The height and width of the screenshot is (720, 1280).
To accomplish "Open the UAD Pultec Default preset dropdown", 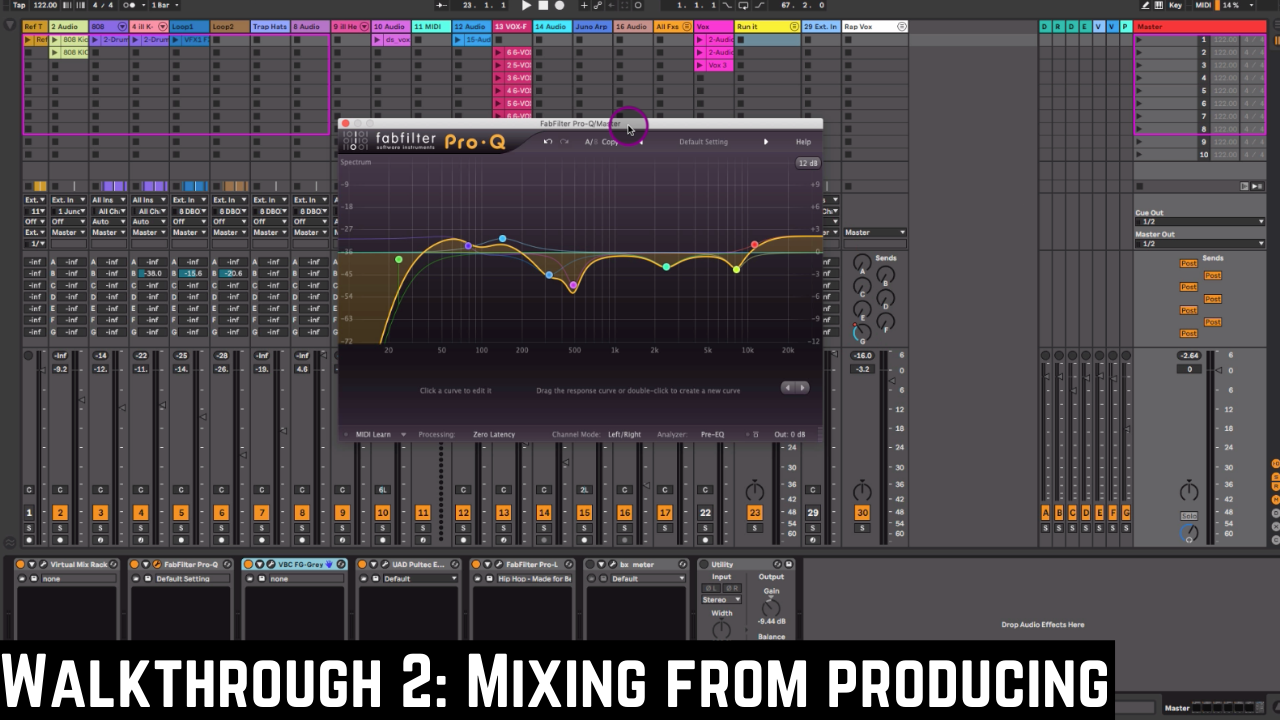I will [x=420, y=578].
